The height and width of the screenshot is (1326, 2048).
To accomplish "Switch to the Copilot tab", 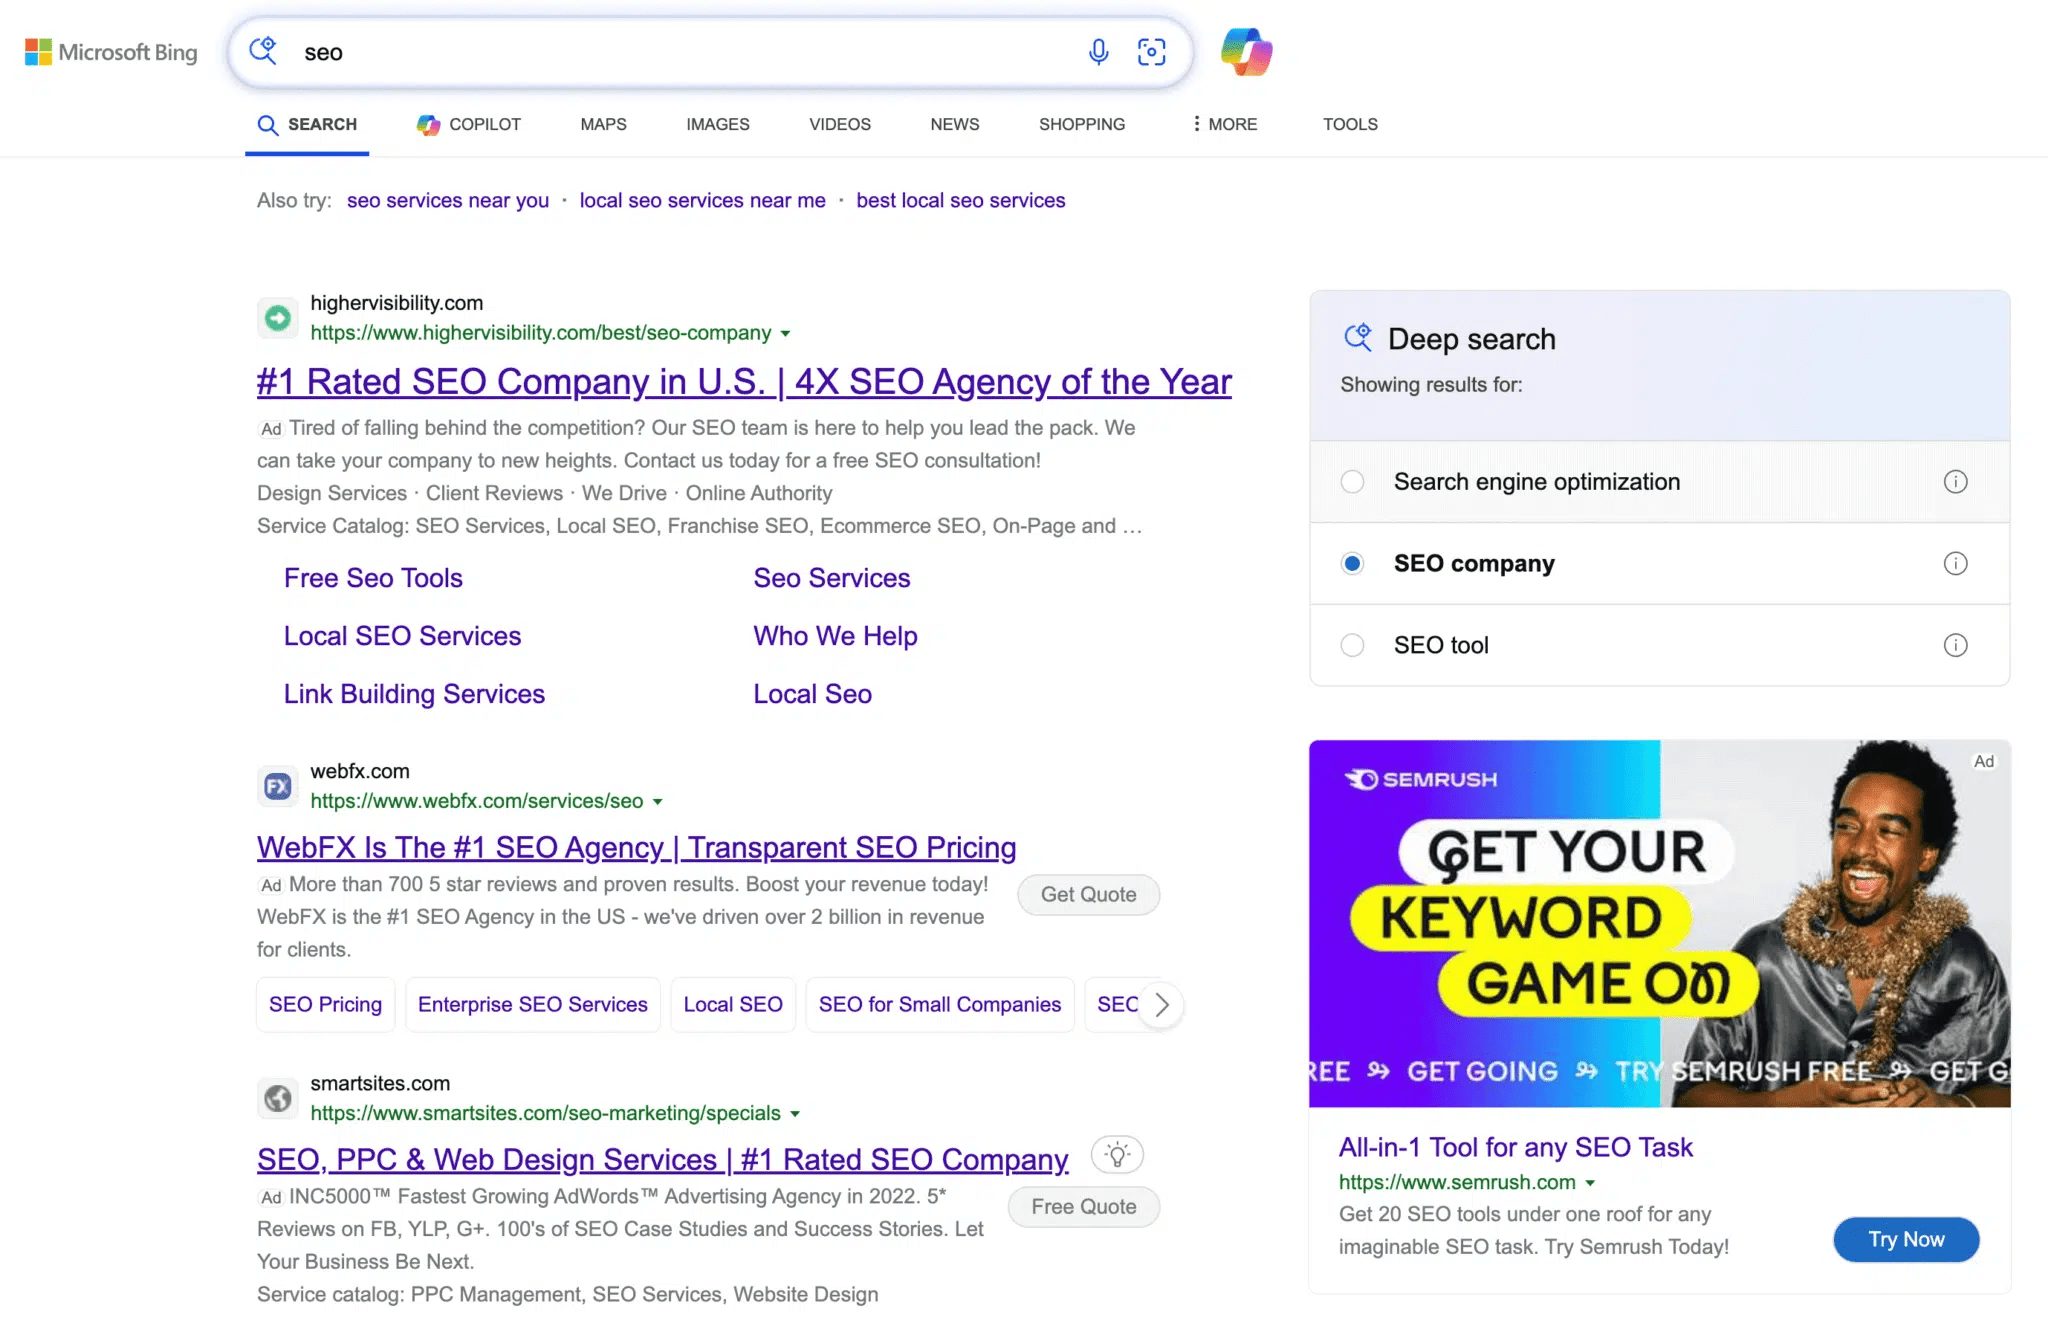I will click(469, 124).
